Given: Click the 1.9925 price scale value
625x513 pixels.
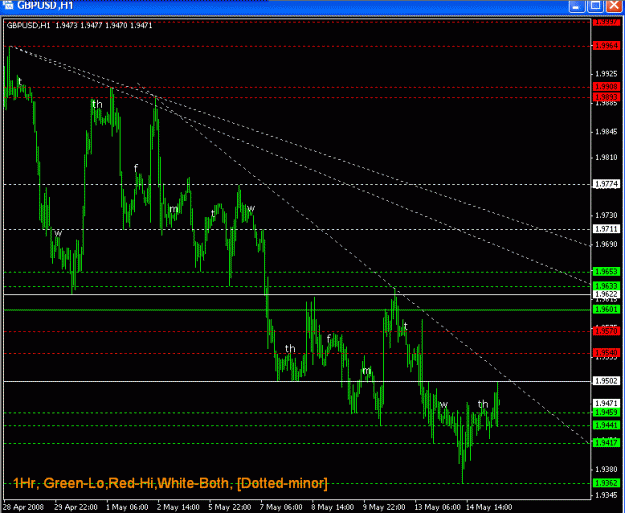Looking at the screenshot, I should (606, 74).
